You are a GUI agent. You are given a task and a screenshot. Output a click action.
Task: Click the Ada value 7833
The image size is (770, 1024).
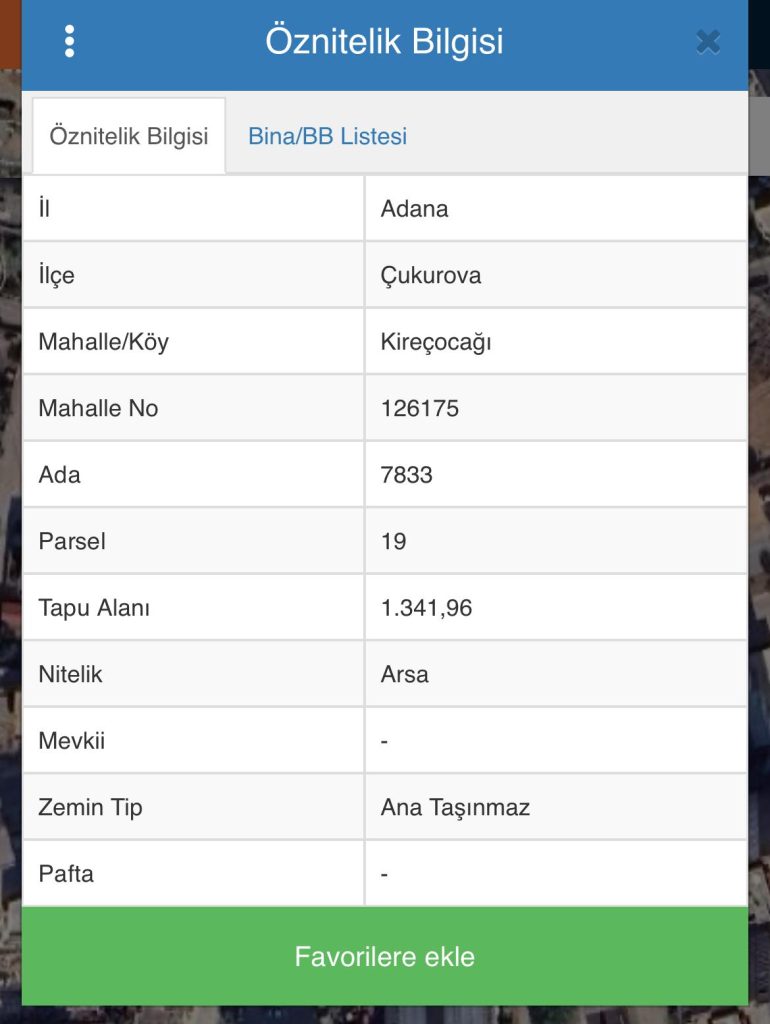coord(407,474)
